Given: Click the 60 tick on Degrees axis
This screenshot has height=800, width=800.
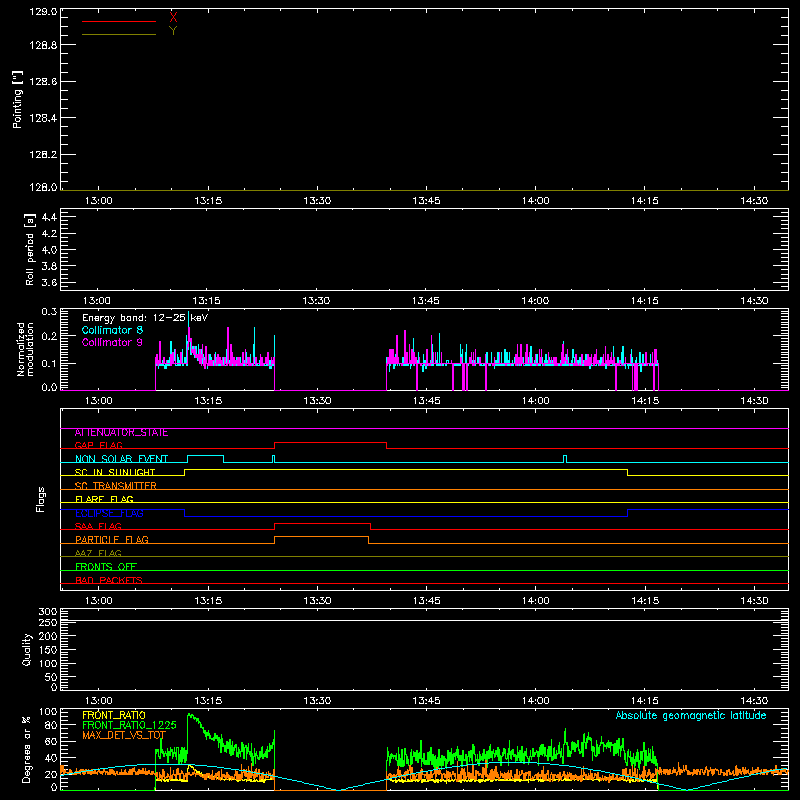Looking at the screenshot, I should pyautogui.click(x=51, y=741).
